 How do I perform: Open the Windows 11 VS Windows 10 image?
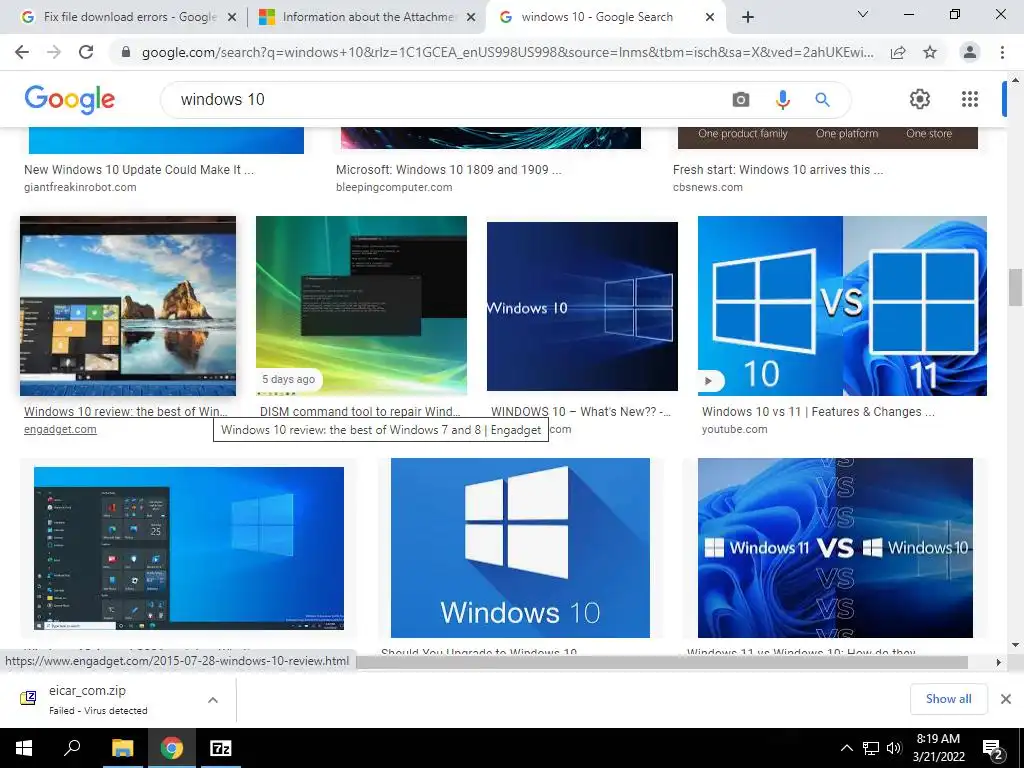click(x=835, y=547)
